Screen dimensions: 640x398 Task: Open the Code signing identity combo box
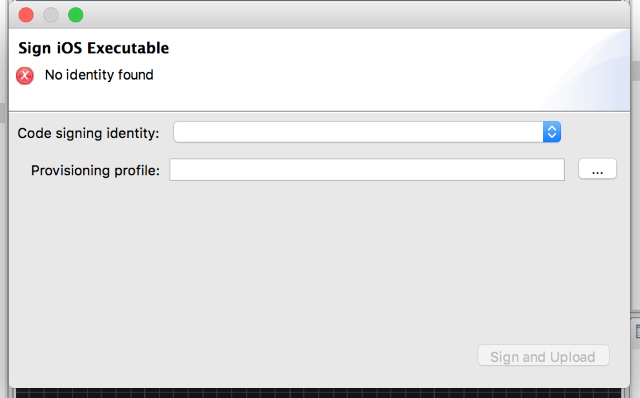pyautogui.click(x=367, y=132)
